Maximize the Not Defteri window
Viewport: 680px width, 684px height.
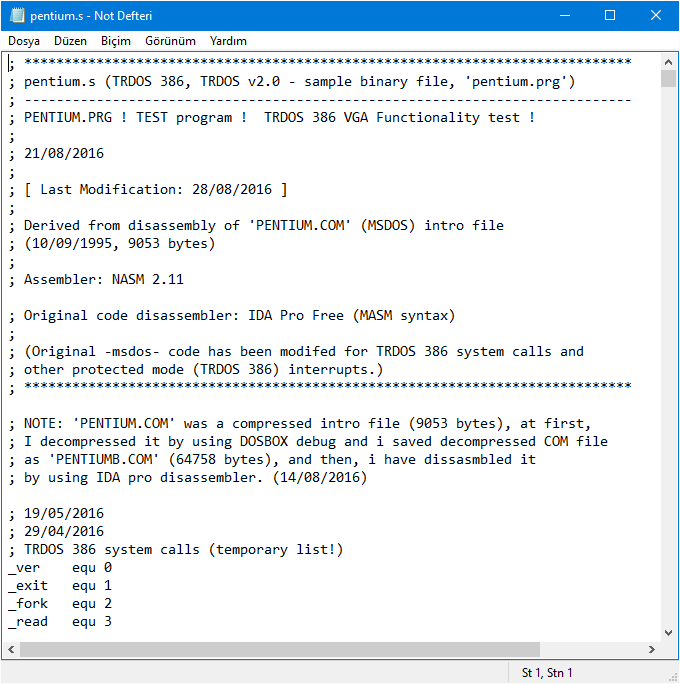[x=610, y=15]
